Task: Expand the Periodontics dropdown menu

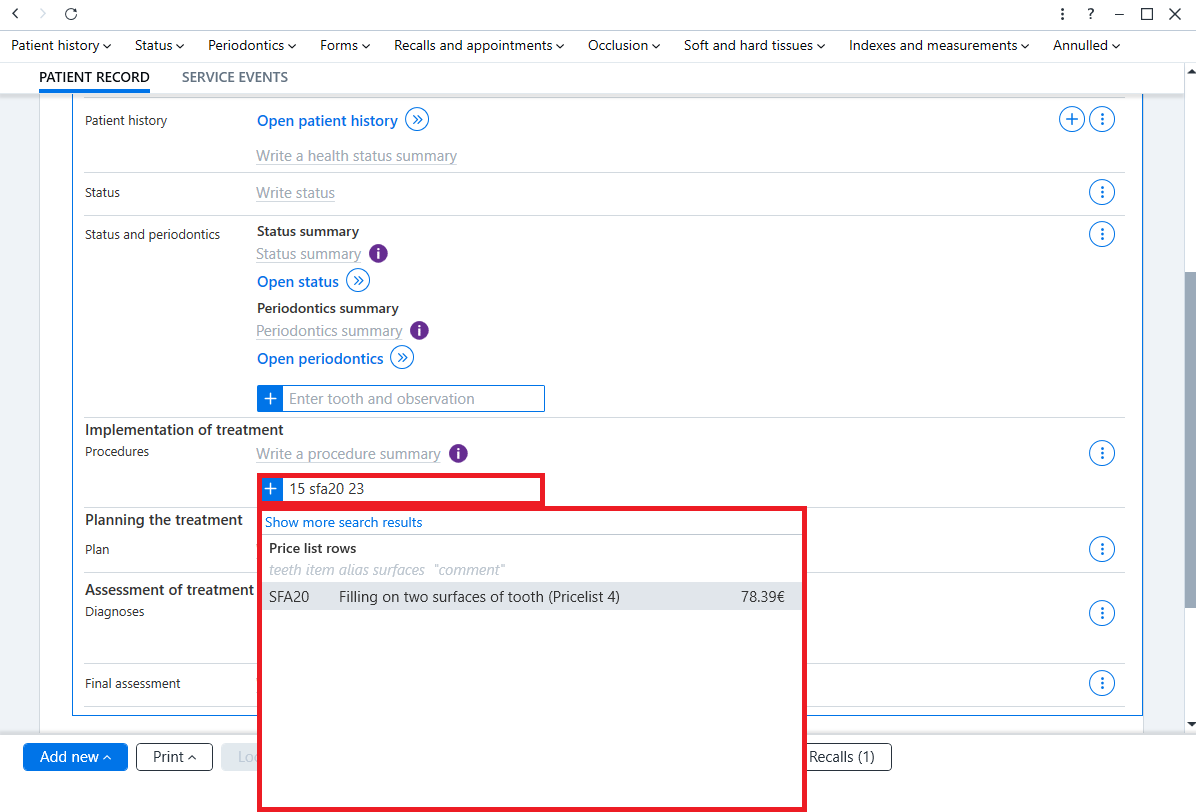Action: click(252, 46)
